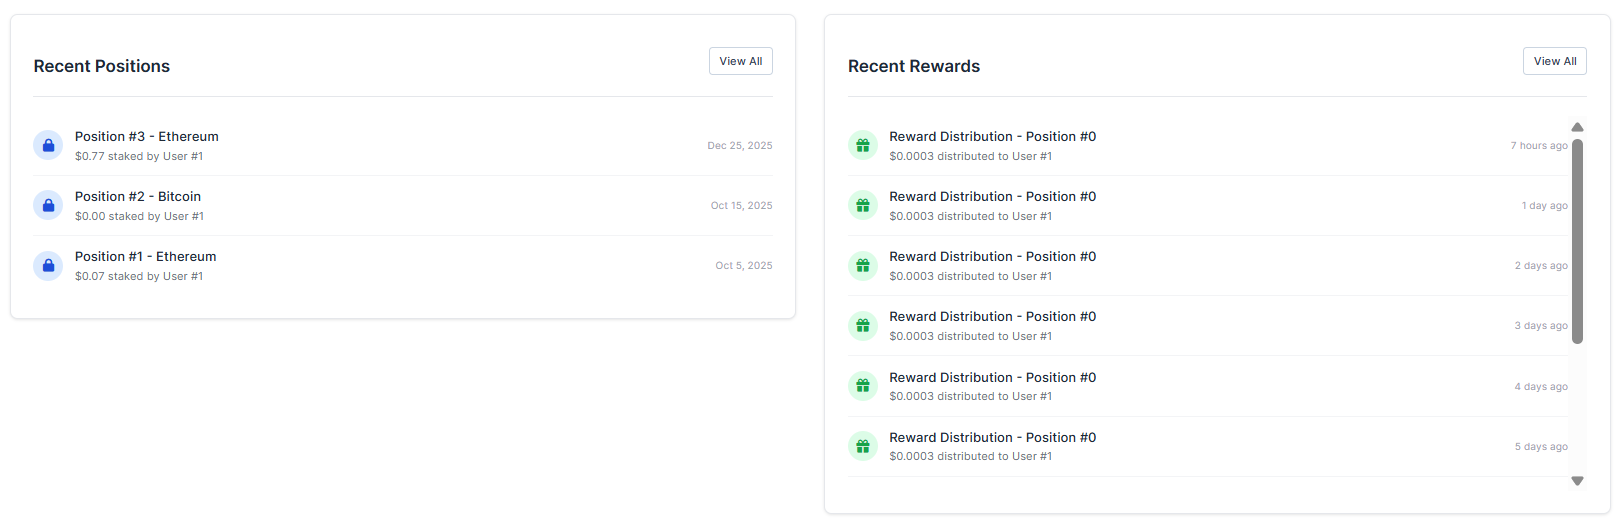The width and height of the screenshot is (1617, 520).
Task: Click gift icon of 1 day ago reward
Action: [x=863, y=206]
